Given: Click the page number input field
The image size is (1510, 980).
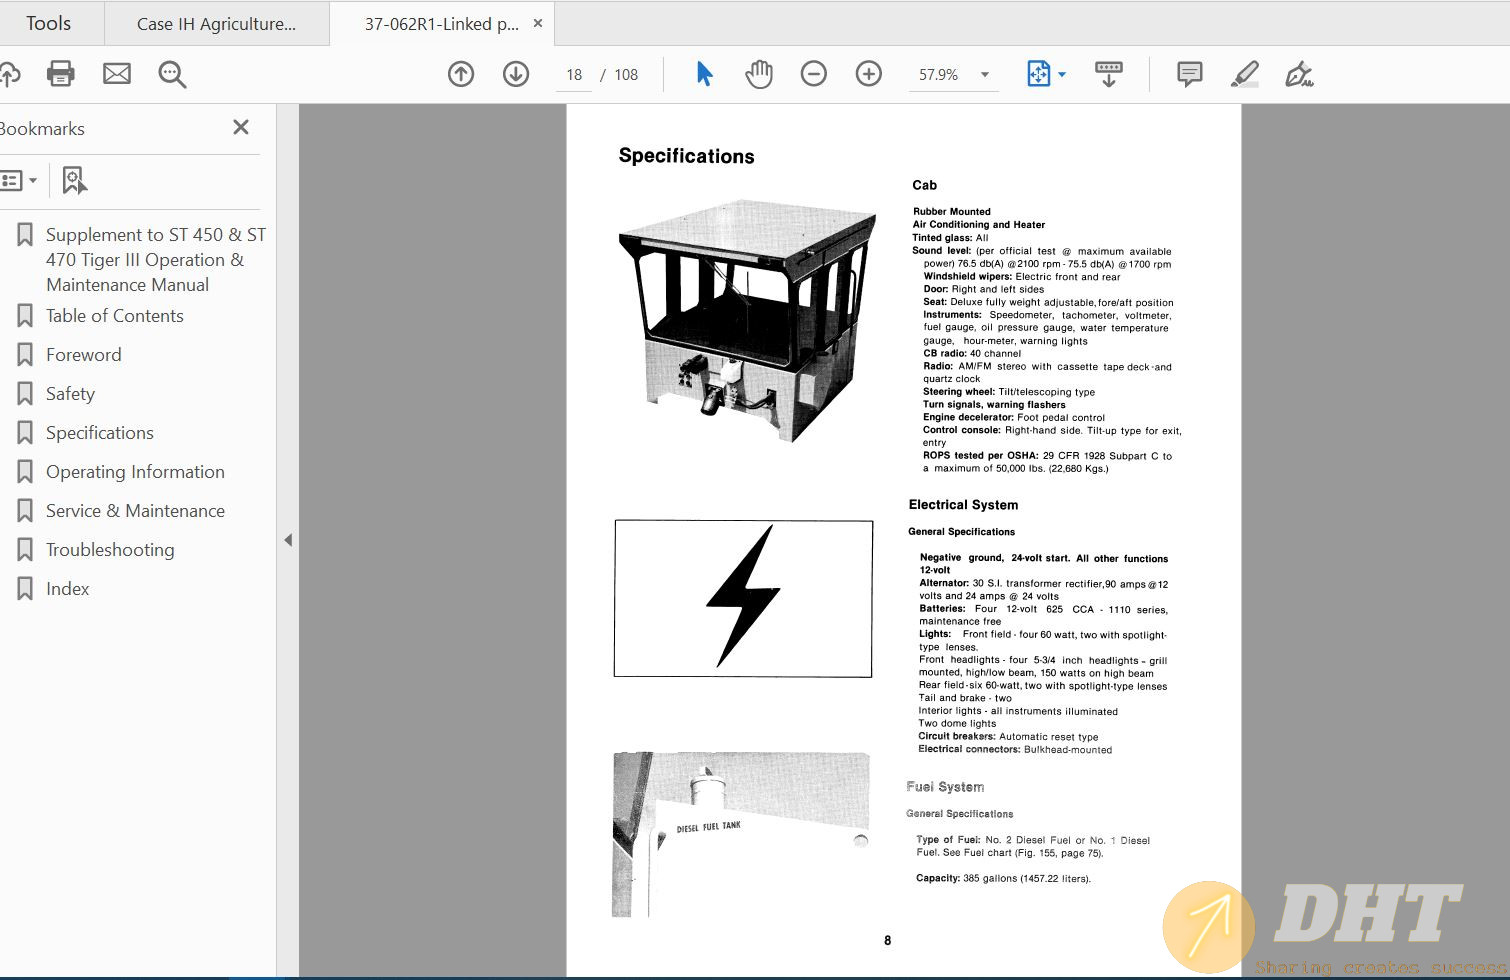Looking at the screenshot, I should click(574, 75).
